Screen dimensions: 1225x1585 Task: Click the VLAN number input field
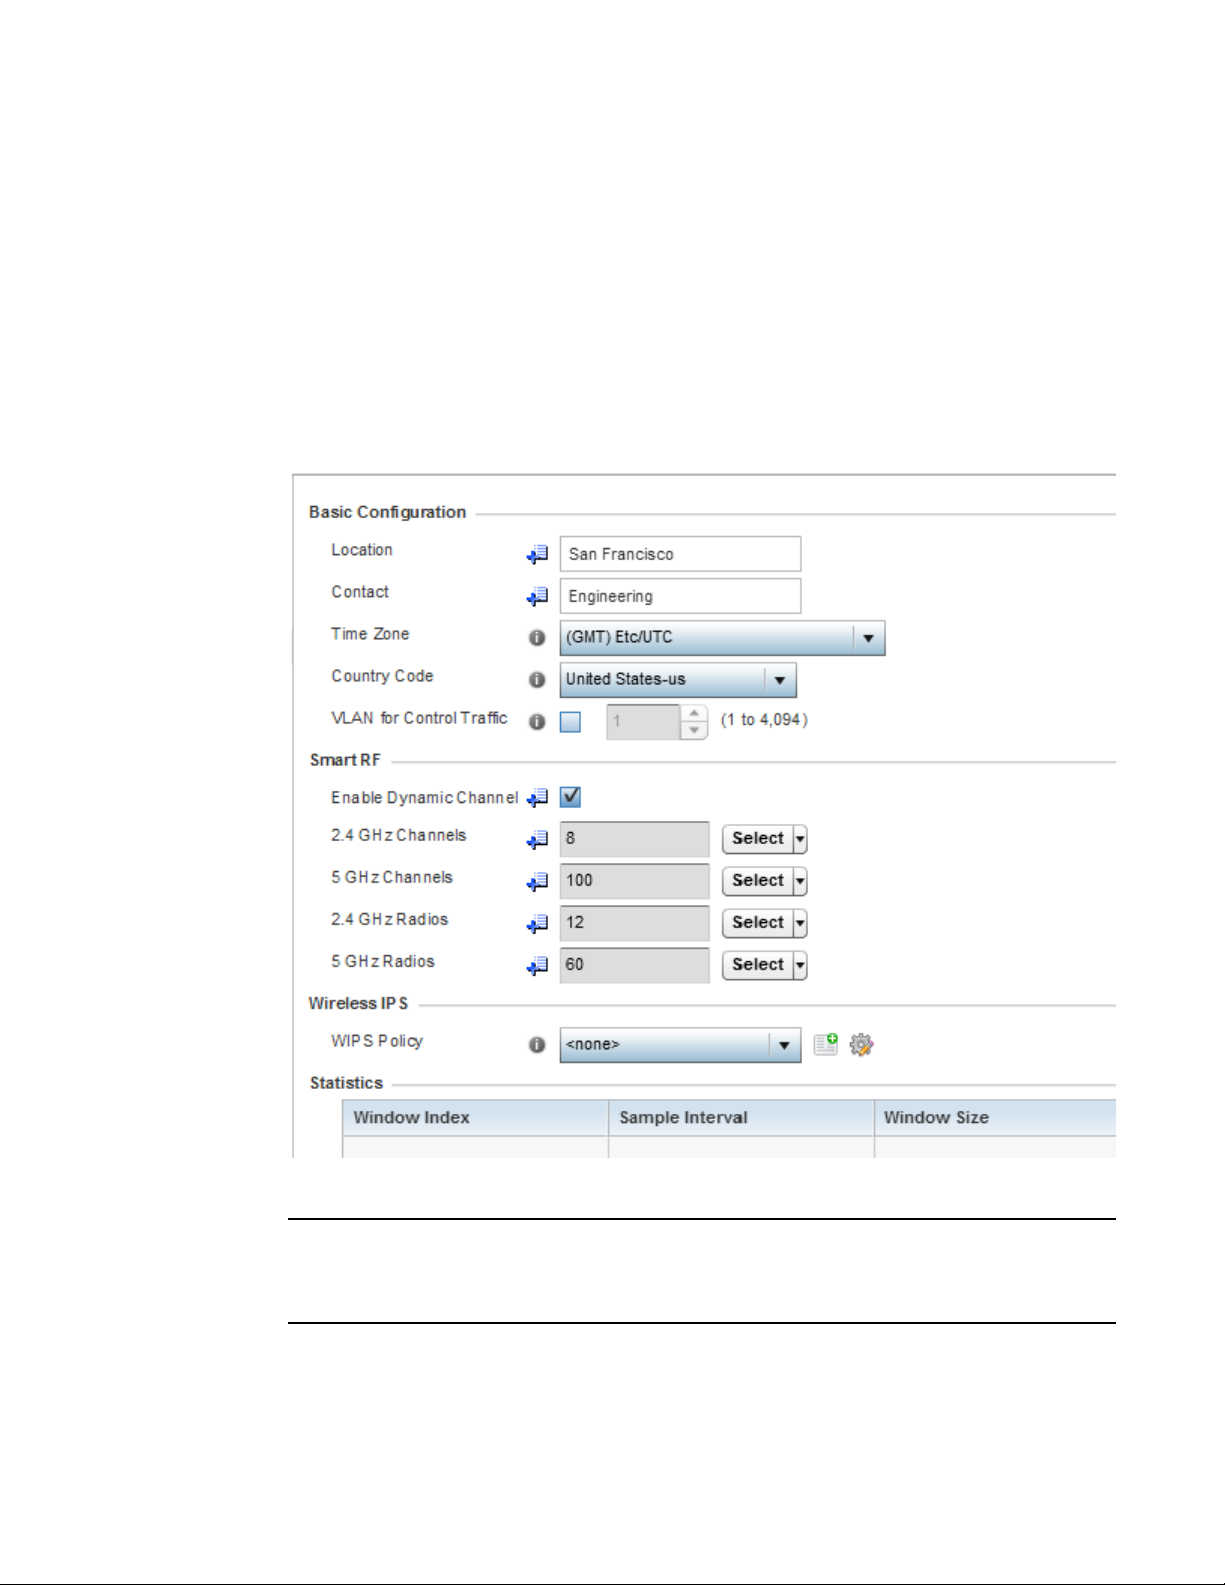pos(644,722)
